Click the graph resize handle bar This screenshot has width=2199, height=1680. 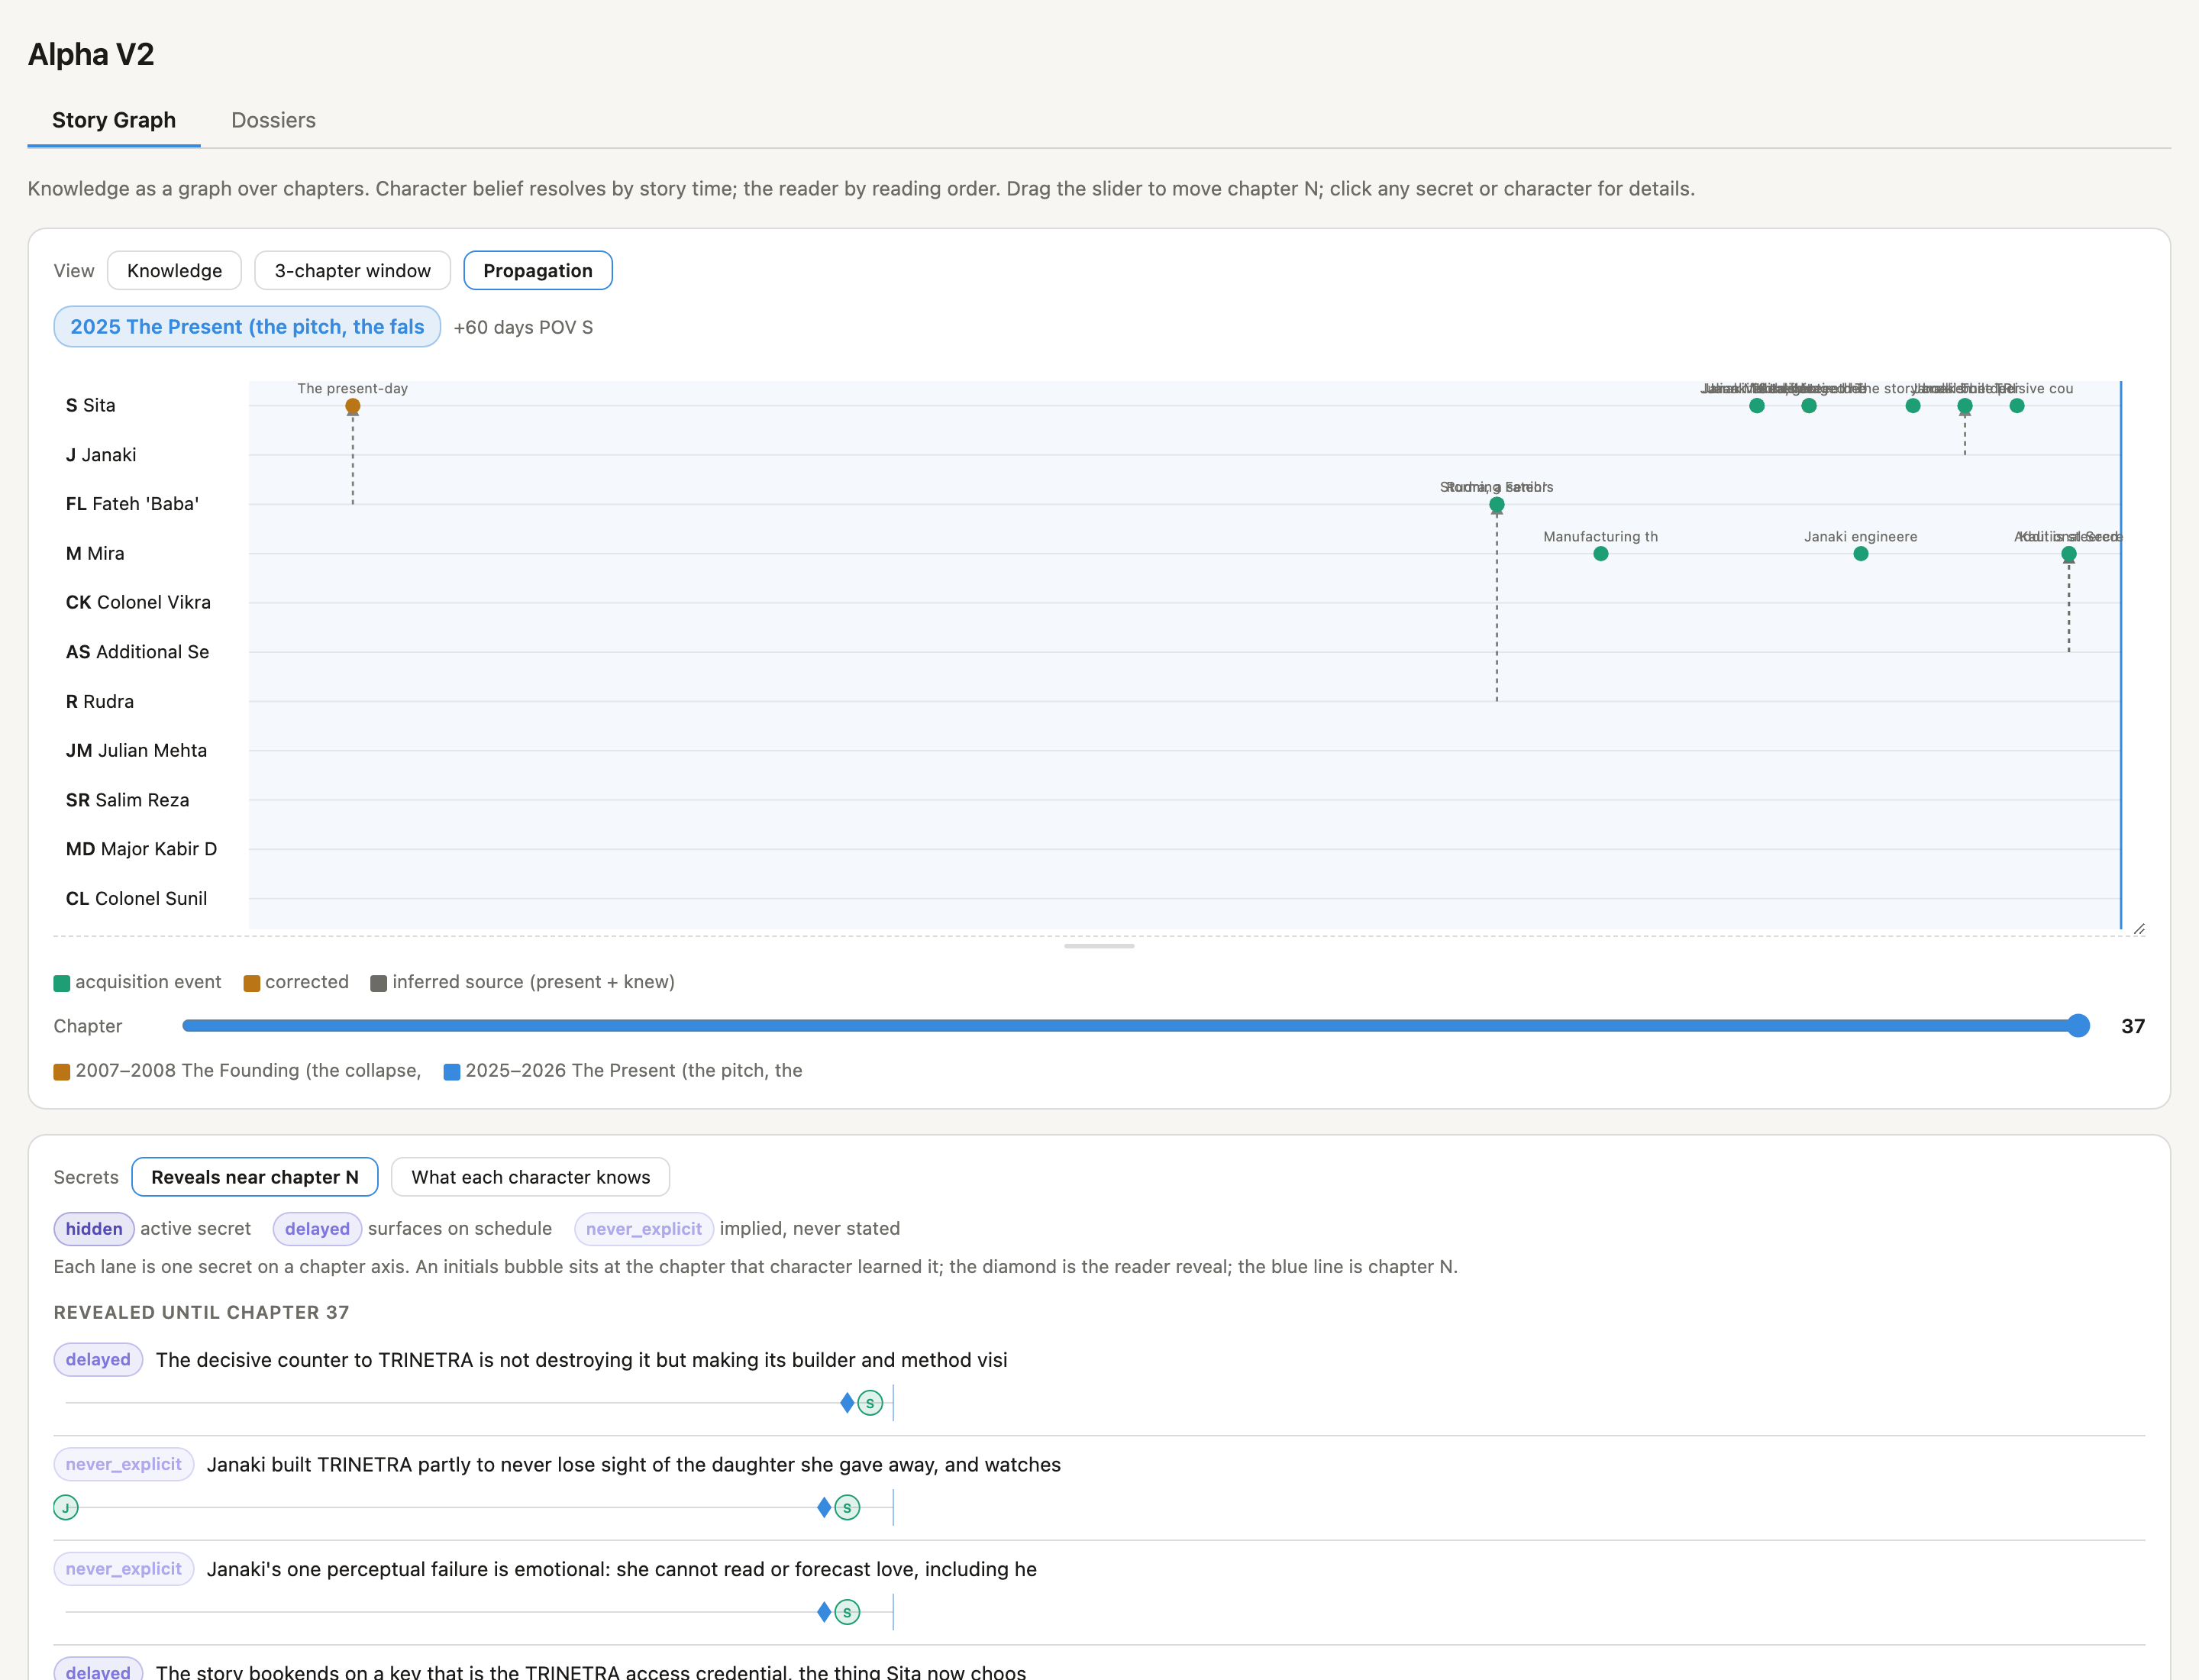pos(1099,946)
